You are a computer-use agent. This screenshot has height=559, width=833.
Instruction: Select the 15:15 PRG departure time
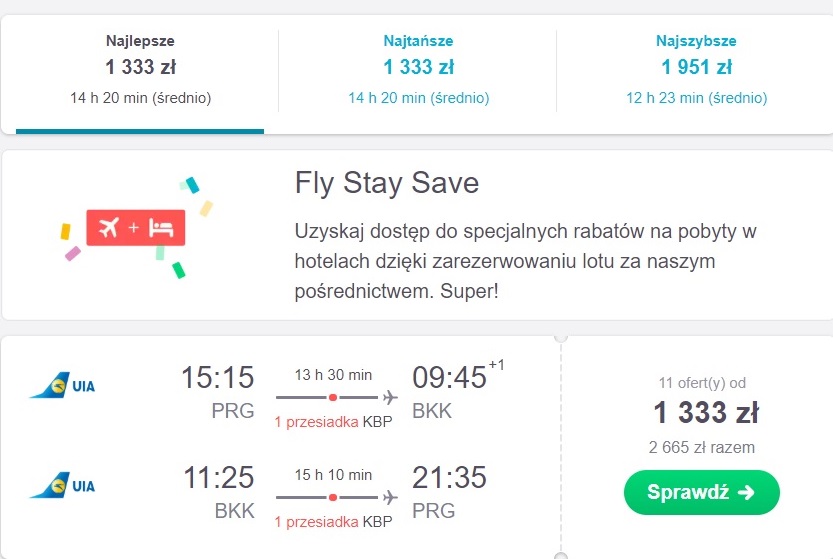[x=218, y=391]
